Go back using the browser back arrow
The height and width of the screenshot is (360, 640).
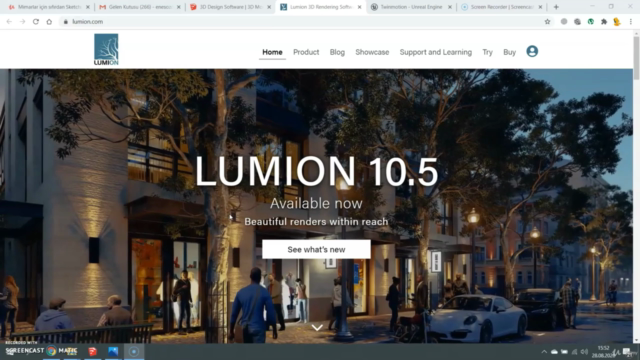pos(9,22)
